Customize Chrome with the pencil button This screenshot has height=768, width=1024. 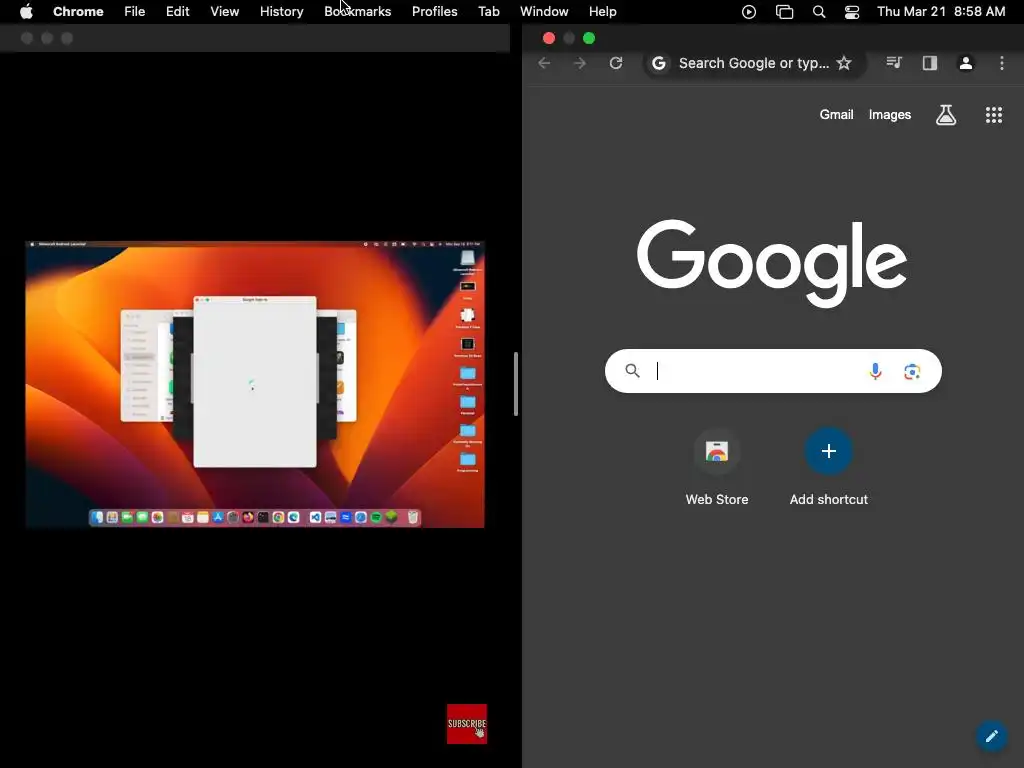[991, 736]
